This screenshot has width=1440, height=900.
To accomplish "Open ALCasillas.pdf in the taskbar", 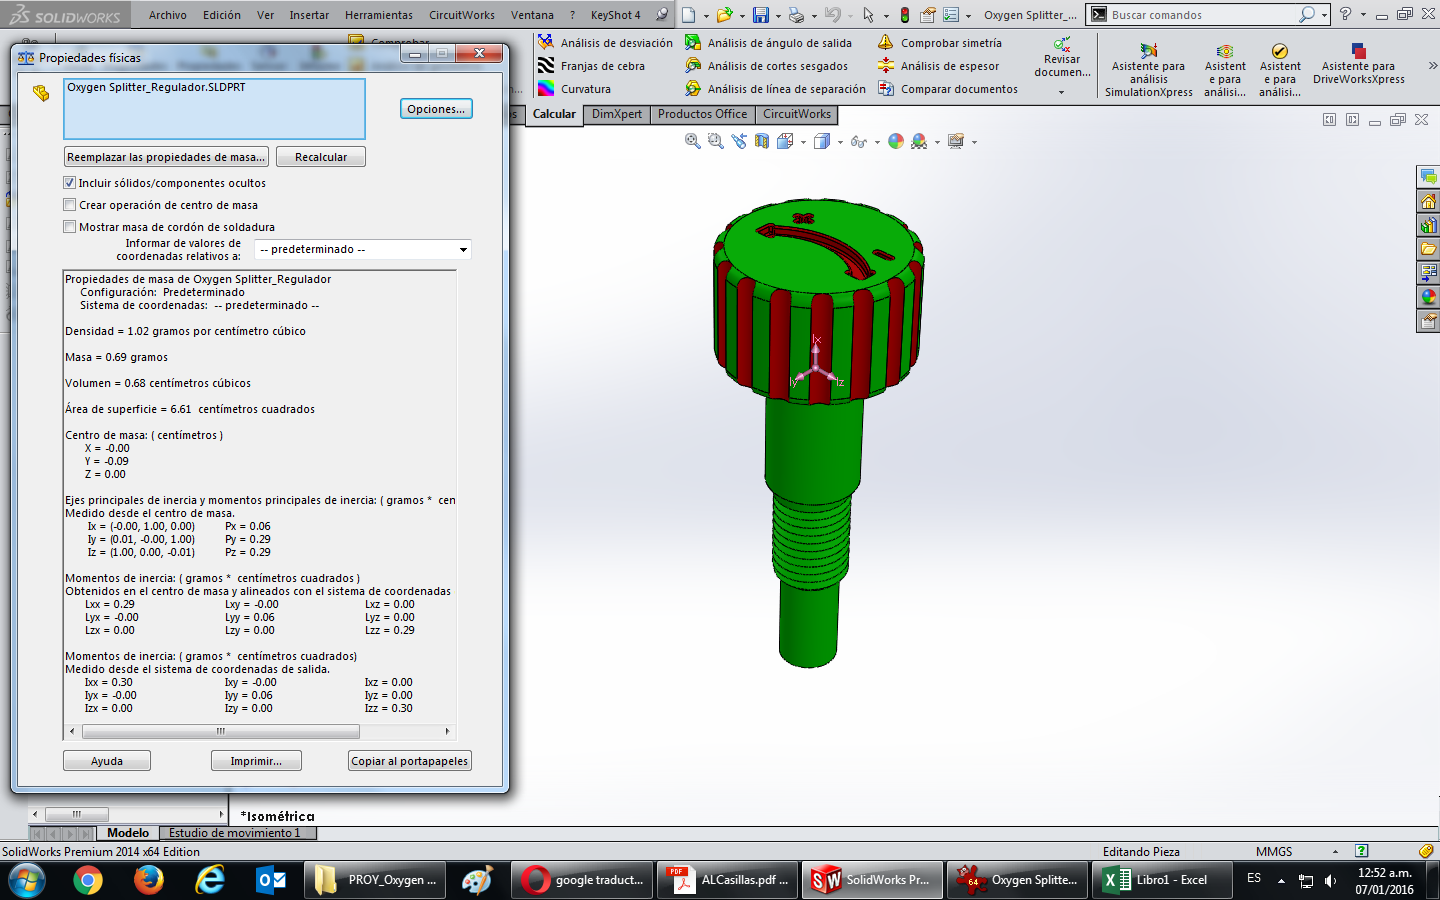I will click(x=730, y=880).
